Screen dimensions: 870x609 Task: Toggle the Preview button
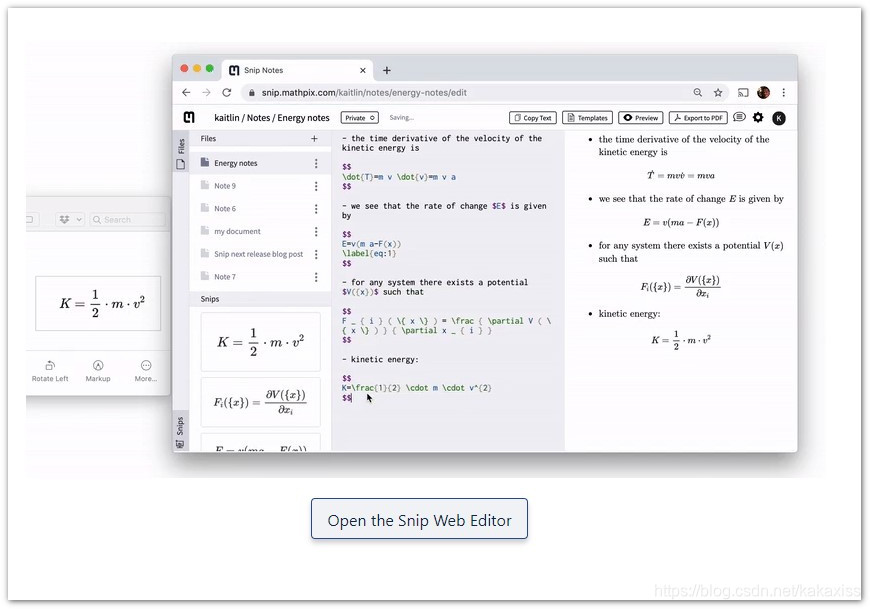(641, 118)
